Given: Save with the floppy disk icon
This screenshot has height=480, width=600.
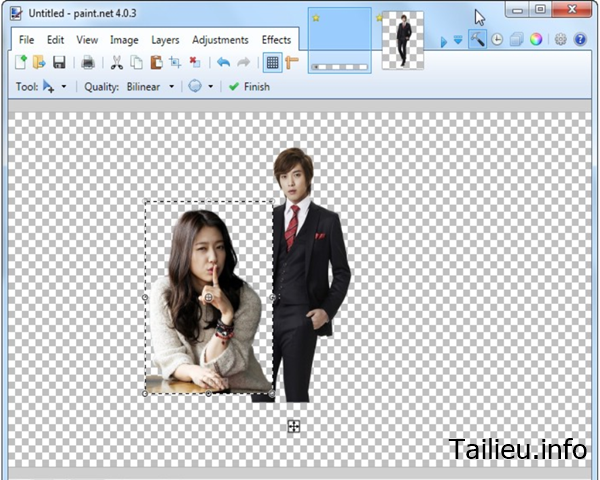Looking at the screenshot, I should (59, 62).
